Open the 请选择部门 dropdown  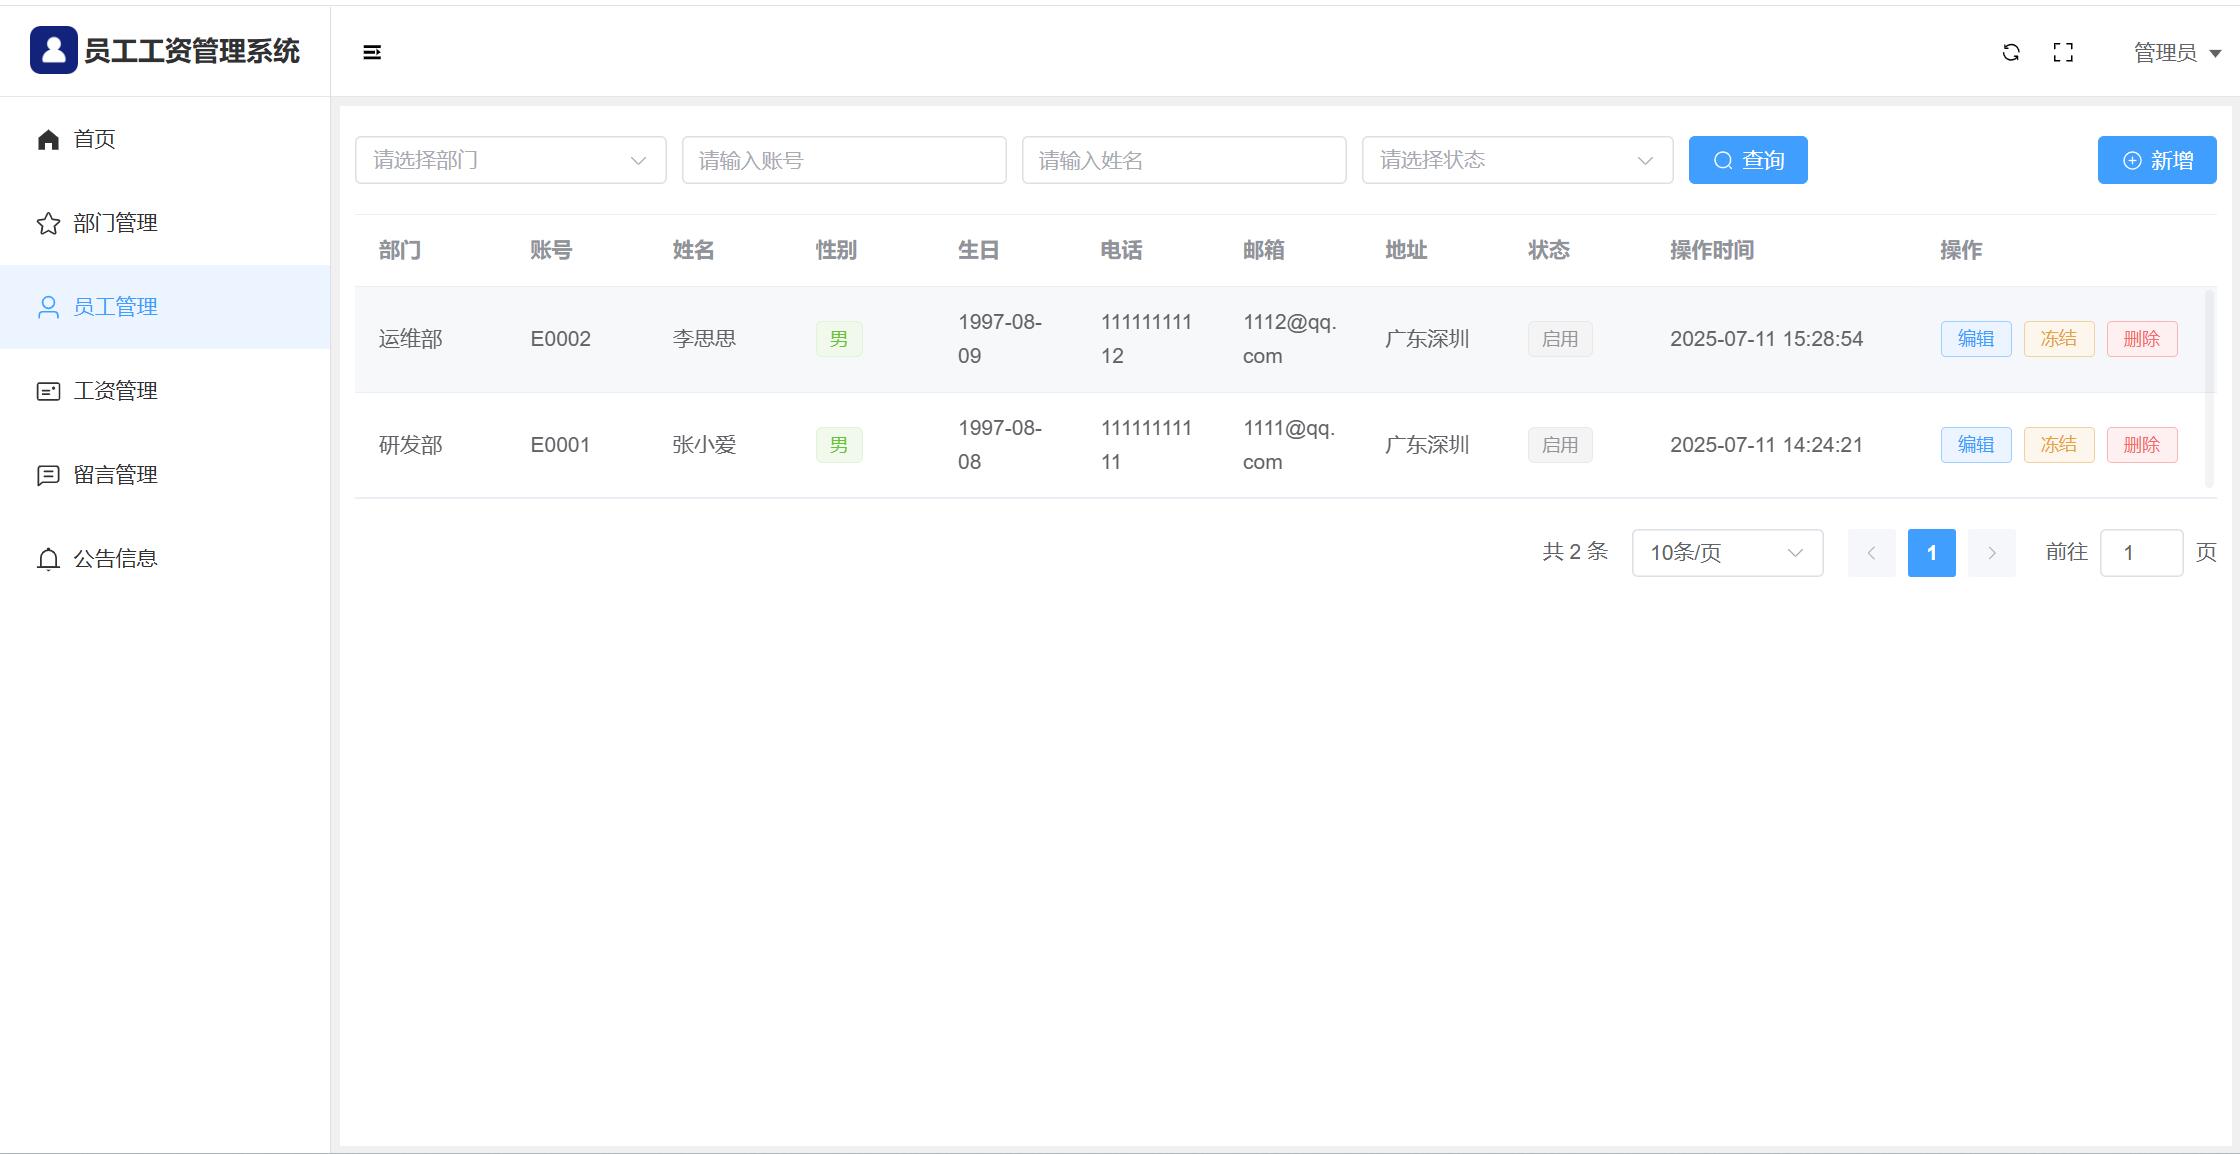[510, 160]
